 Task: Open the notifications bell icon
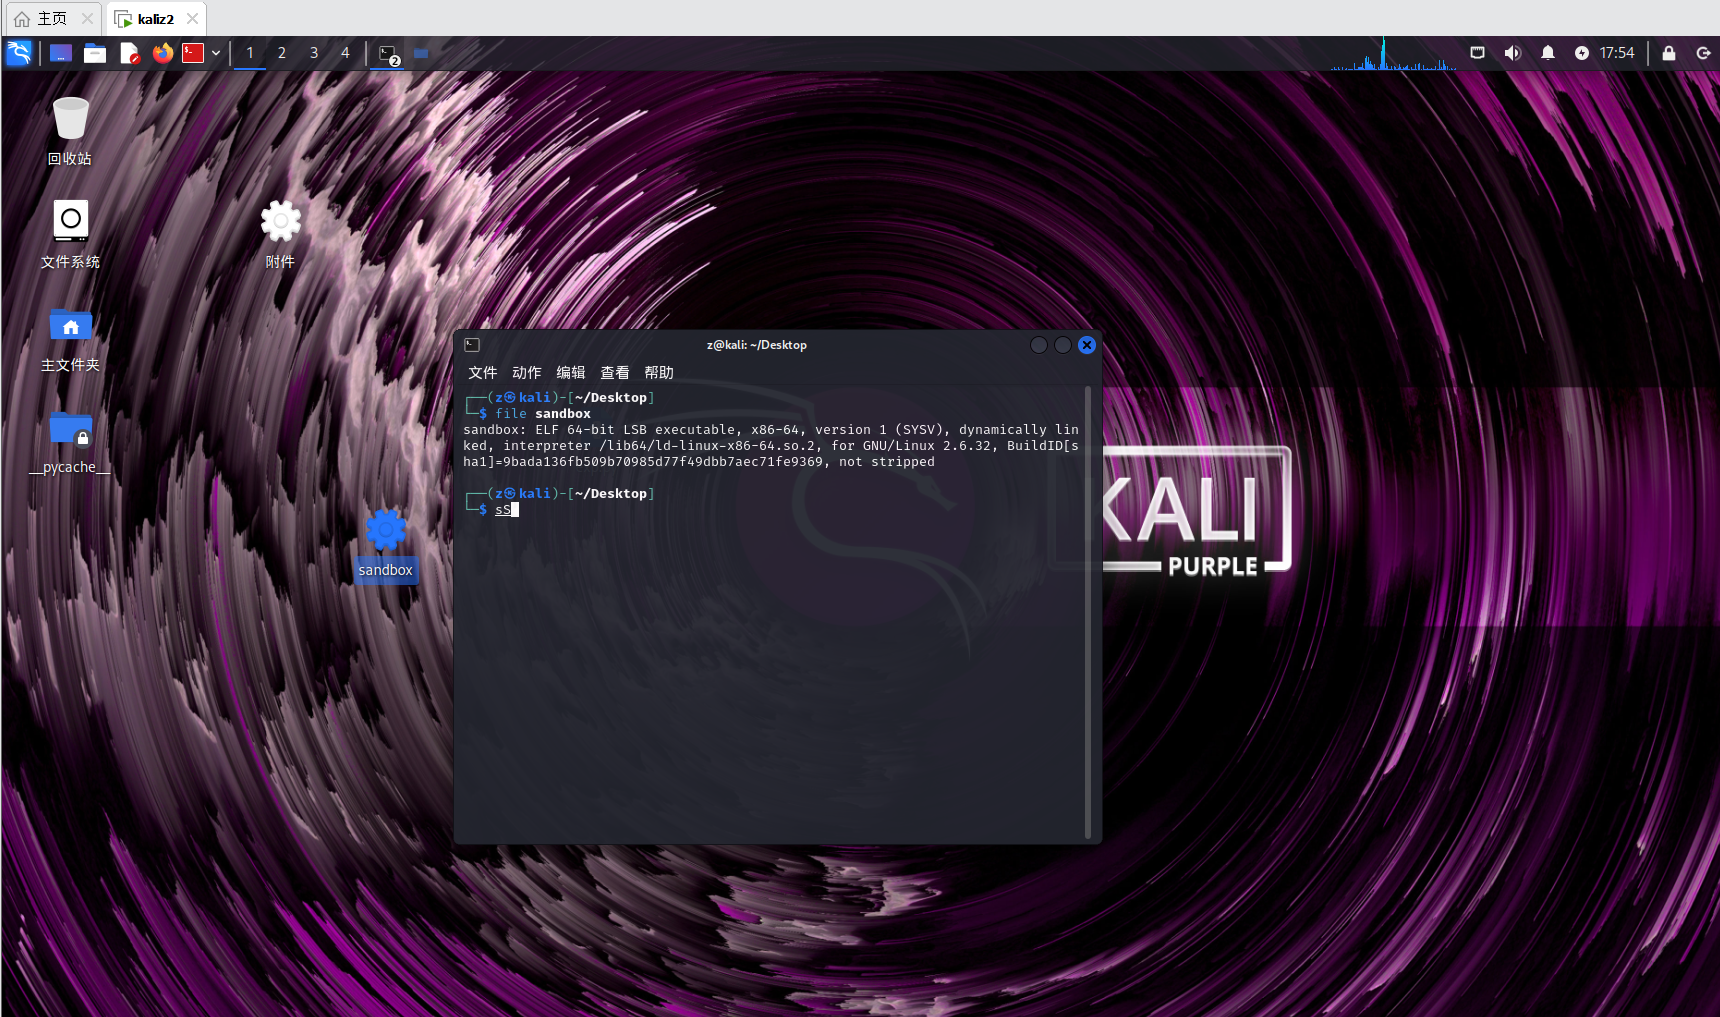pyautogui.click(x=1548, y=53)
